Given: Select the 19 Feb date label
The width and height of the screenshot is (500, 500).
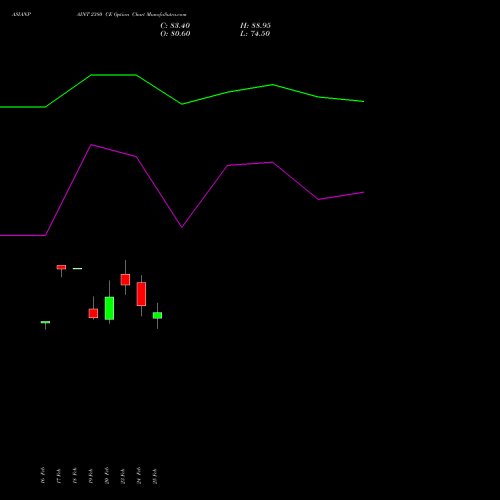Looking at the screenshot, I should 91,475.
